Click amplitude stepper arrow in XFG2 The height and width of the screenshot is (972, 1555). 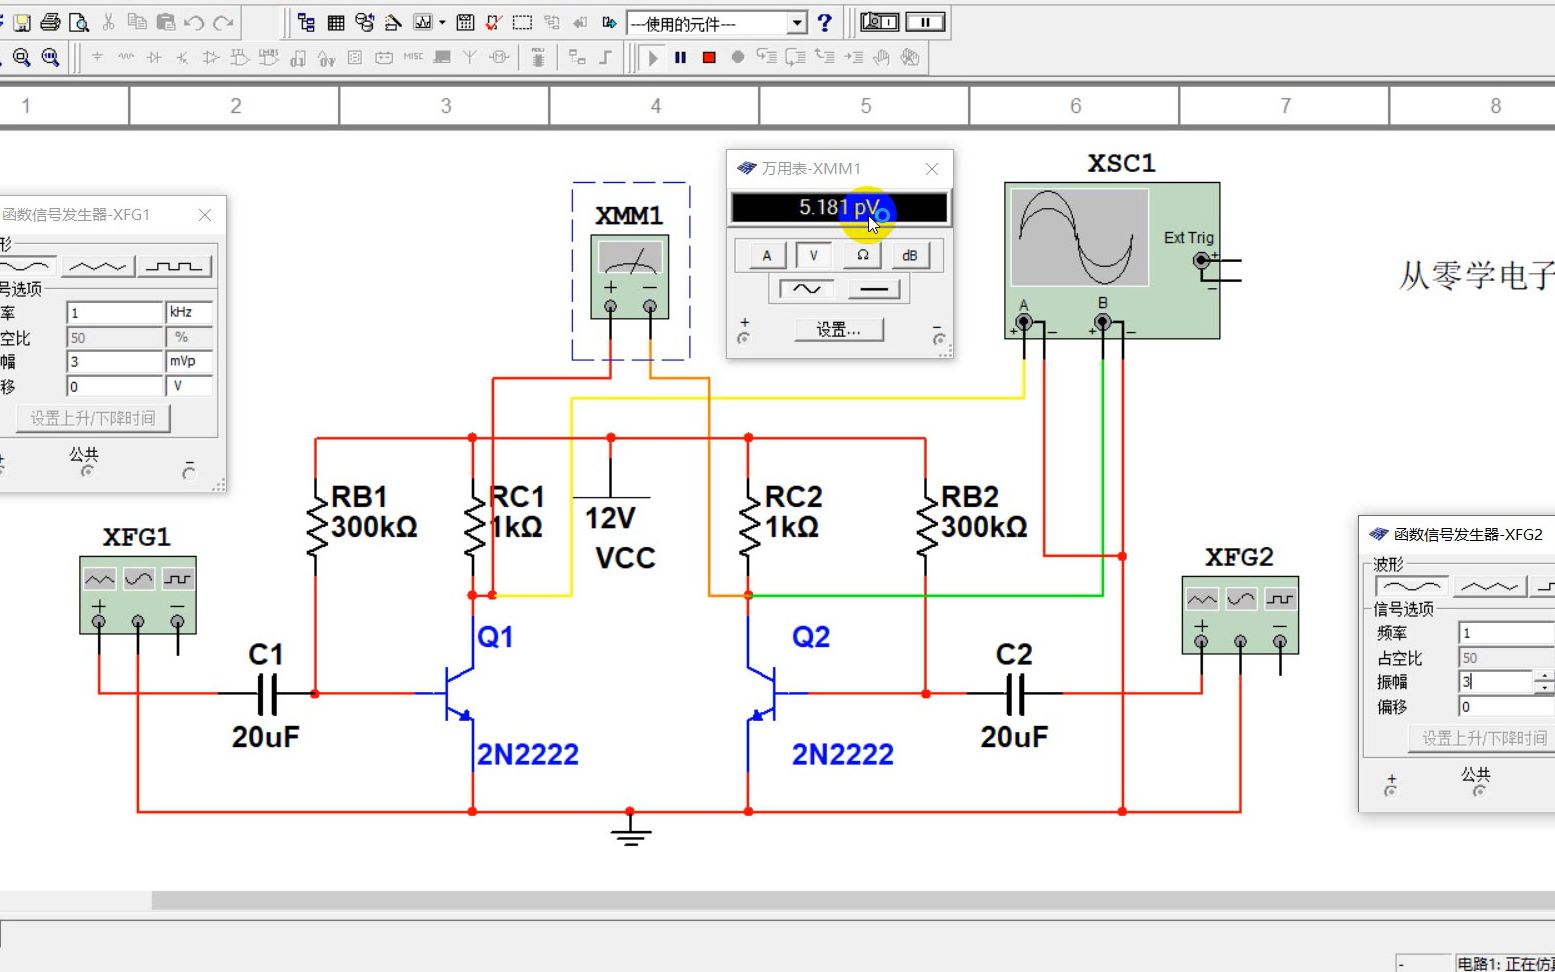tap(1545, 682)
